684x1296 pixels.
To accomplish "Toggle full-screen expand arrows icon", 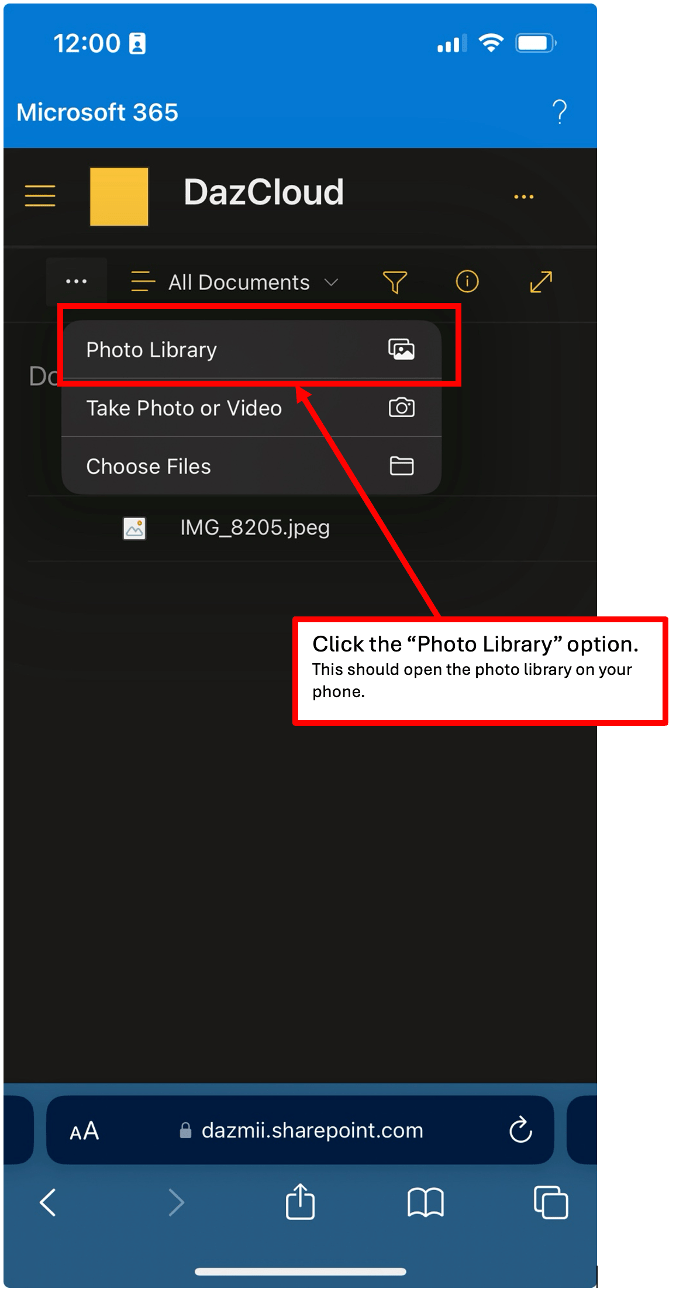I will click(x=541, y=283).
